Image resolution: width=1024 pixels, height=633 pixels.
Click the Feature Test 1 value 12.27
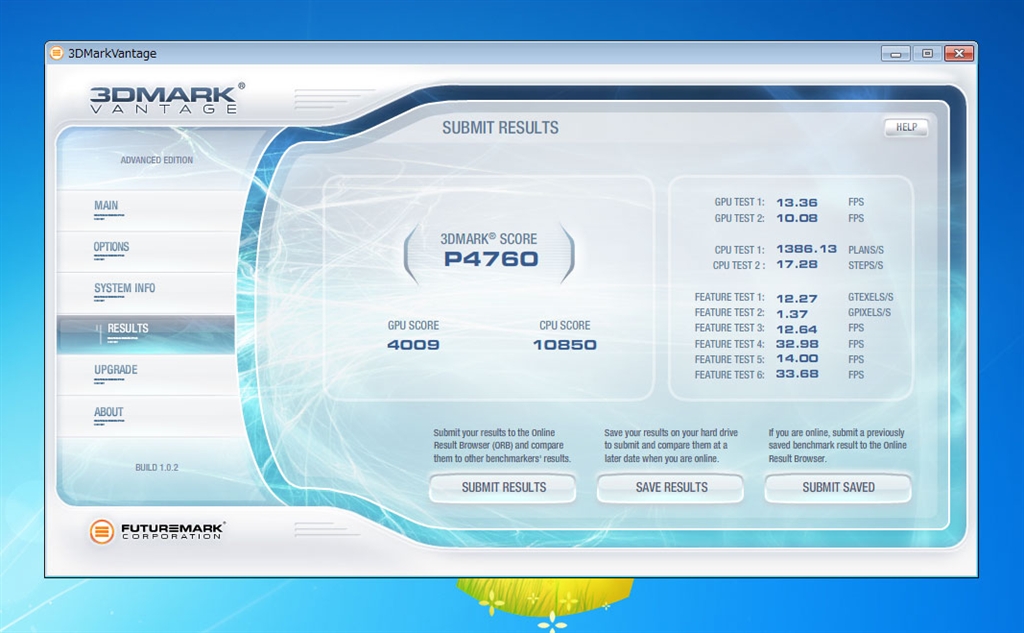(x=797, y=299)
